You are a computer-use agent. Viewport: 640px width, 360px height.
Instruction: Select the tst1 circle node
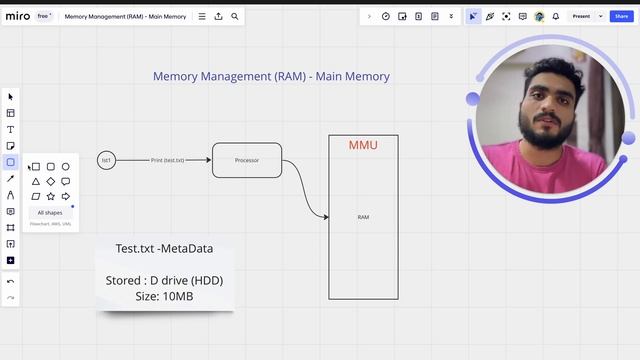pyautogui.click(x=106, y=160)
